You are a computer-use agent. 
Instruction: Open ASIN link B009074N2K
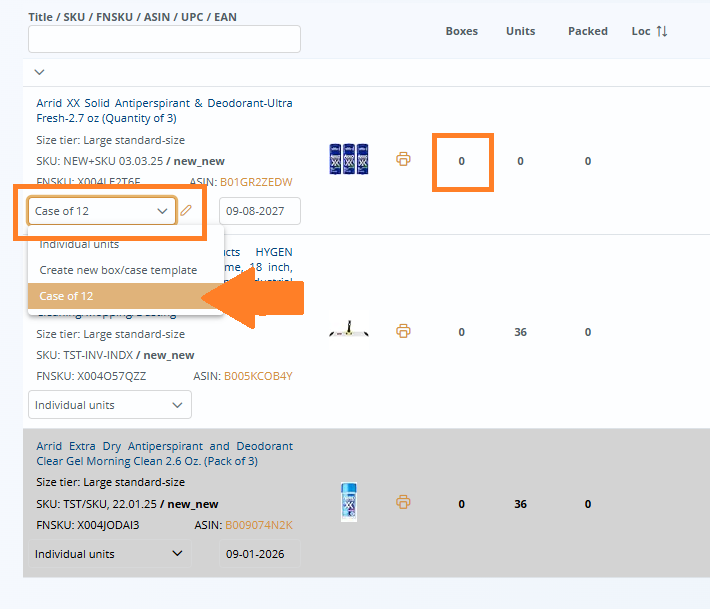pyautogui.click(x=256, y=525)
